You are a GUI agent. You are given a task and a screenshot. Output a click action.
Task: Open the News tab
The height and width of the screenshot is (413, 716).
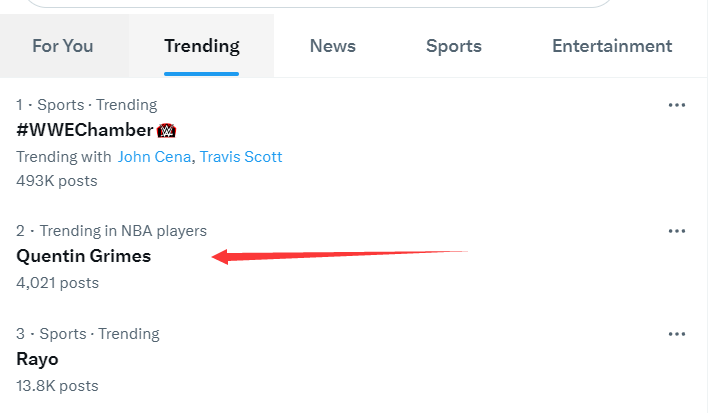click(332, 46)
